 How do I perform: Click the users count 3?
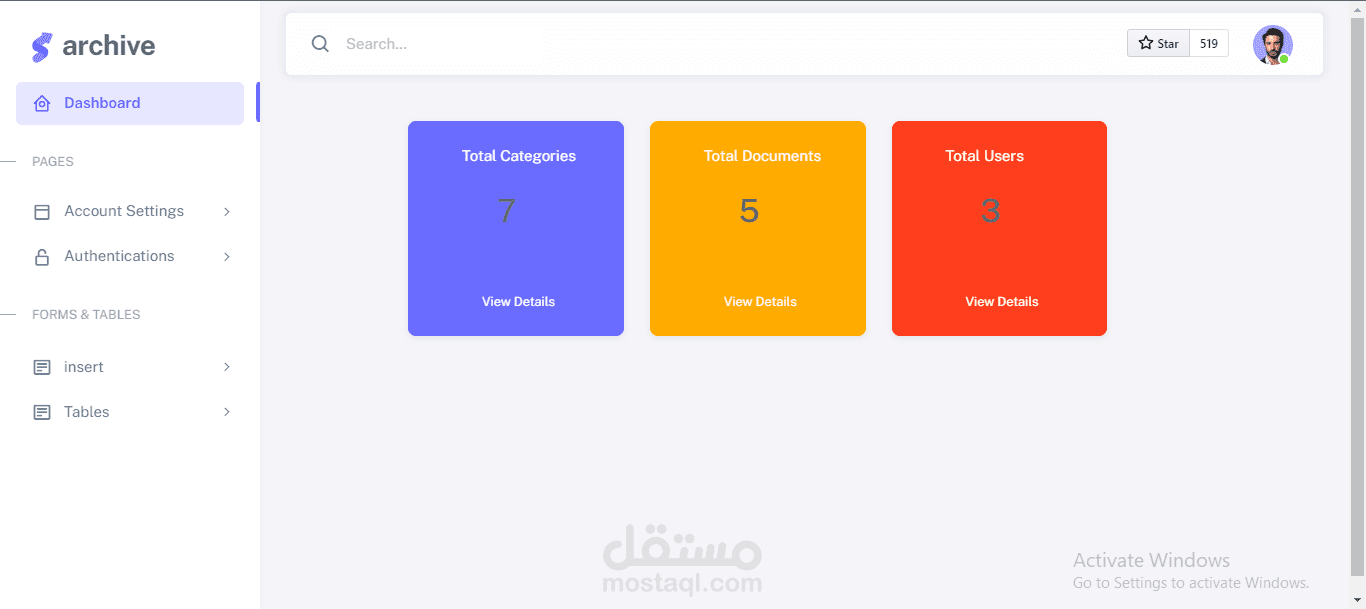click(991, 211)
